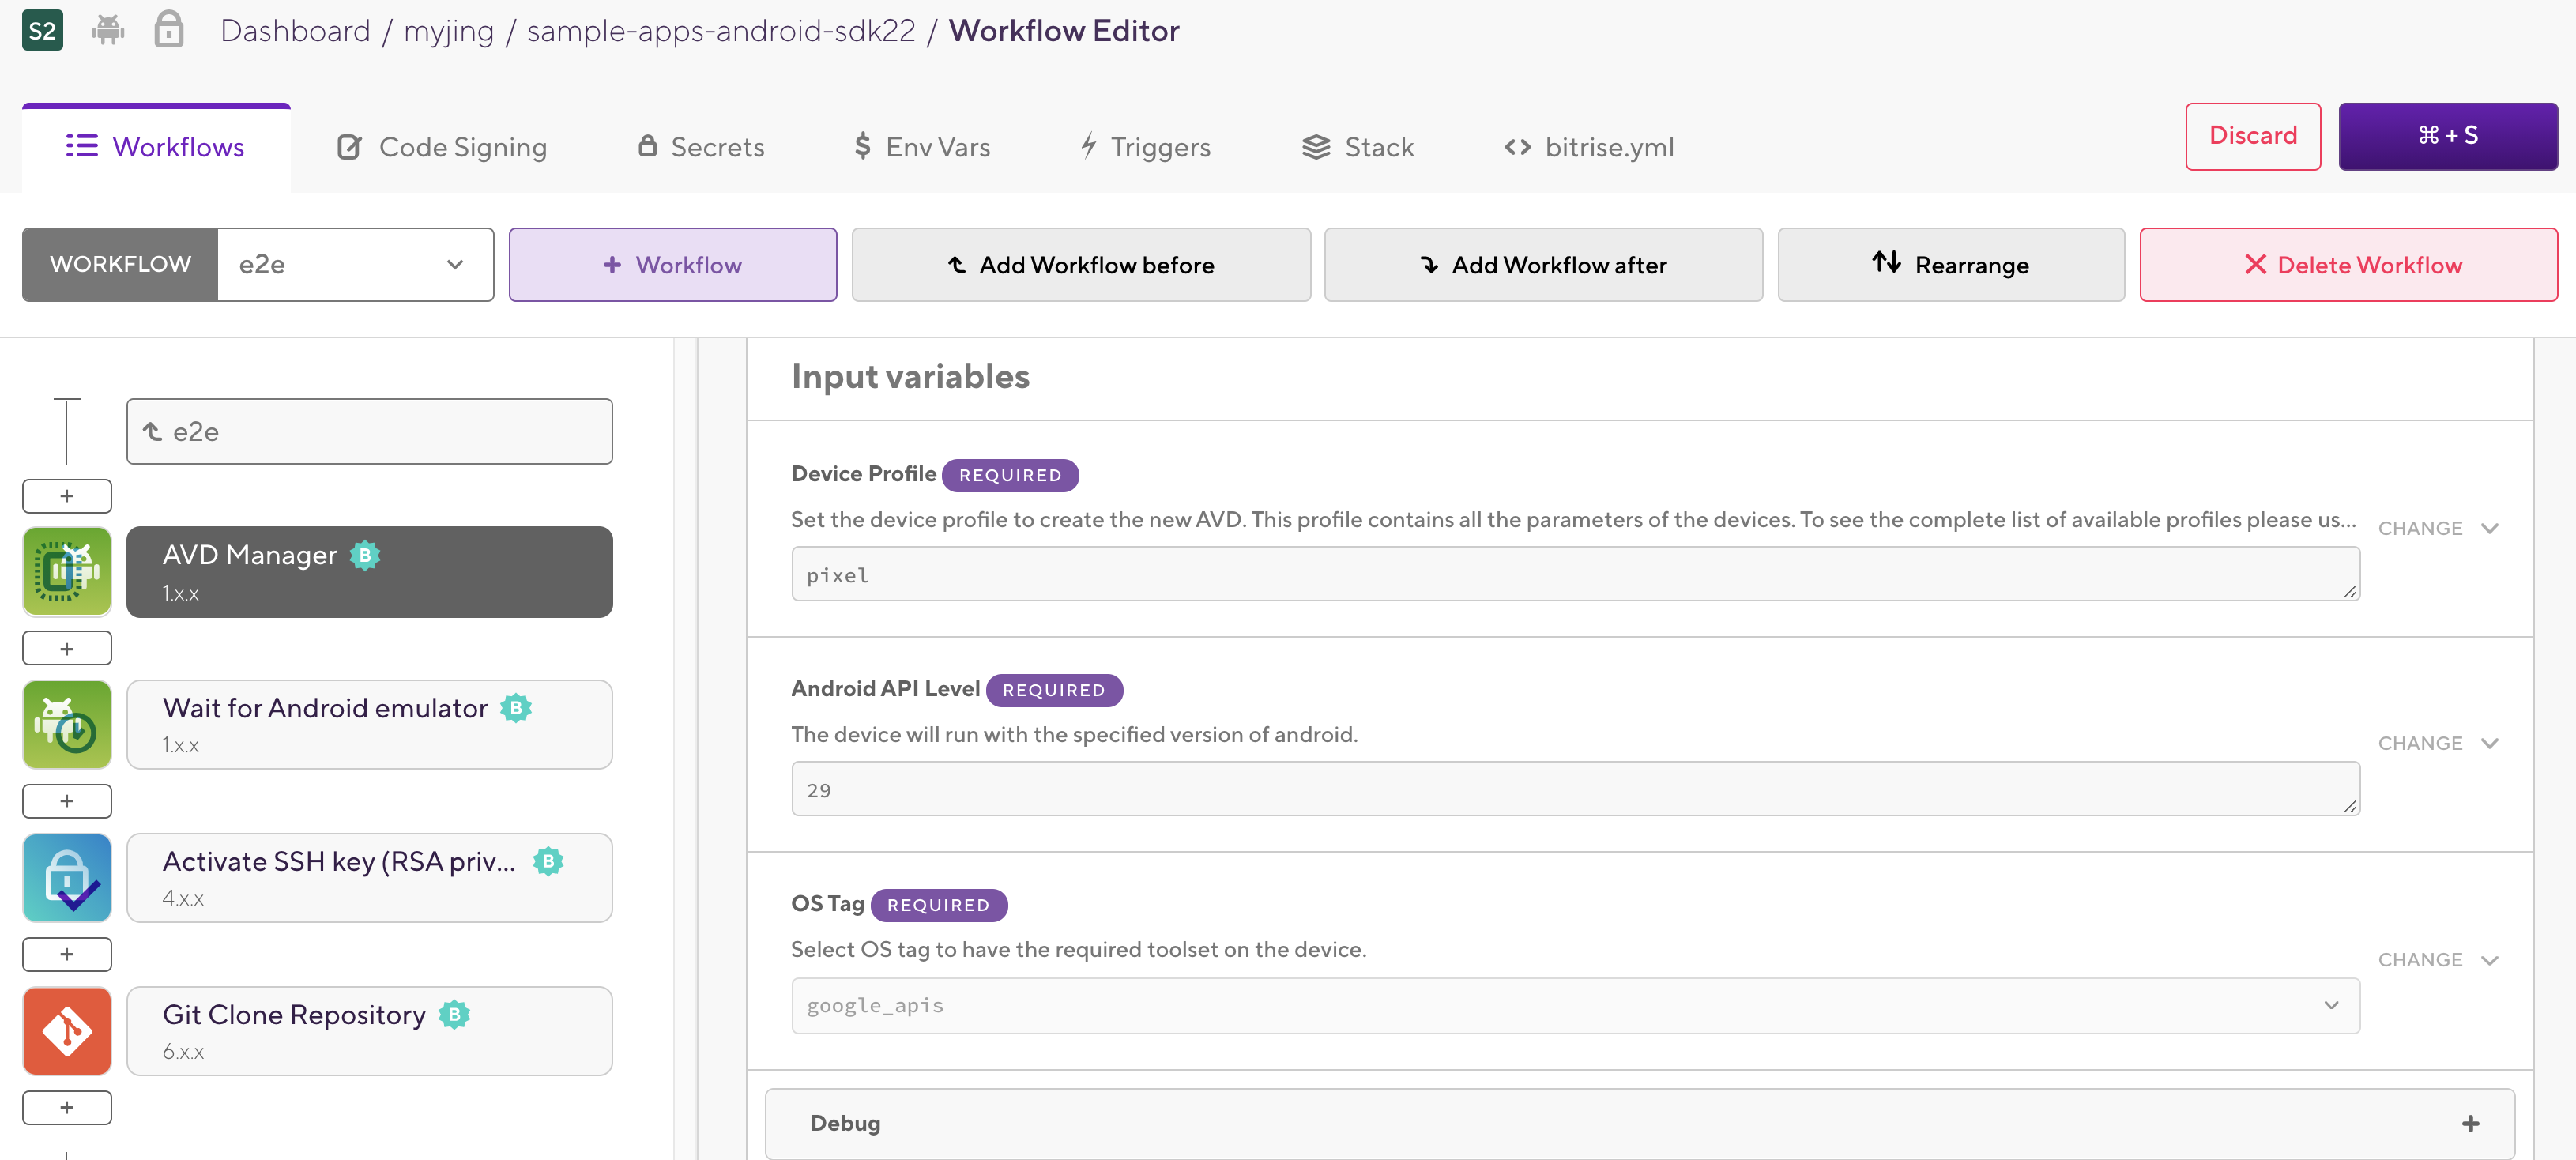Click the Device Profile pixel input field

[x=1574, y=574]
